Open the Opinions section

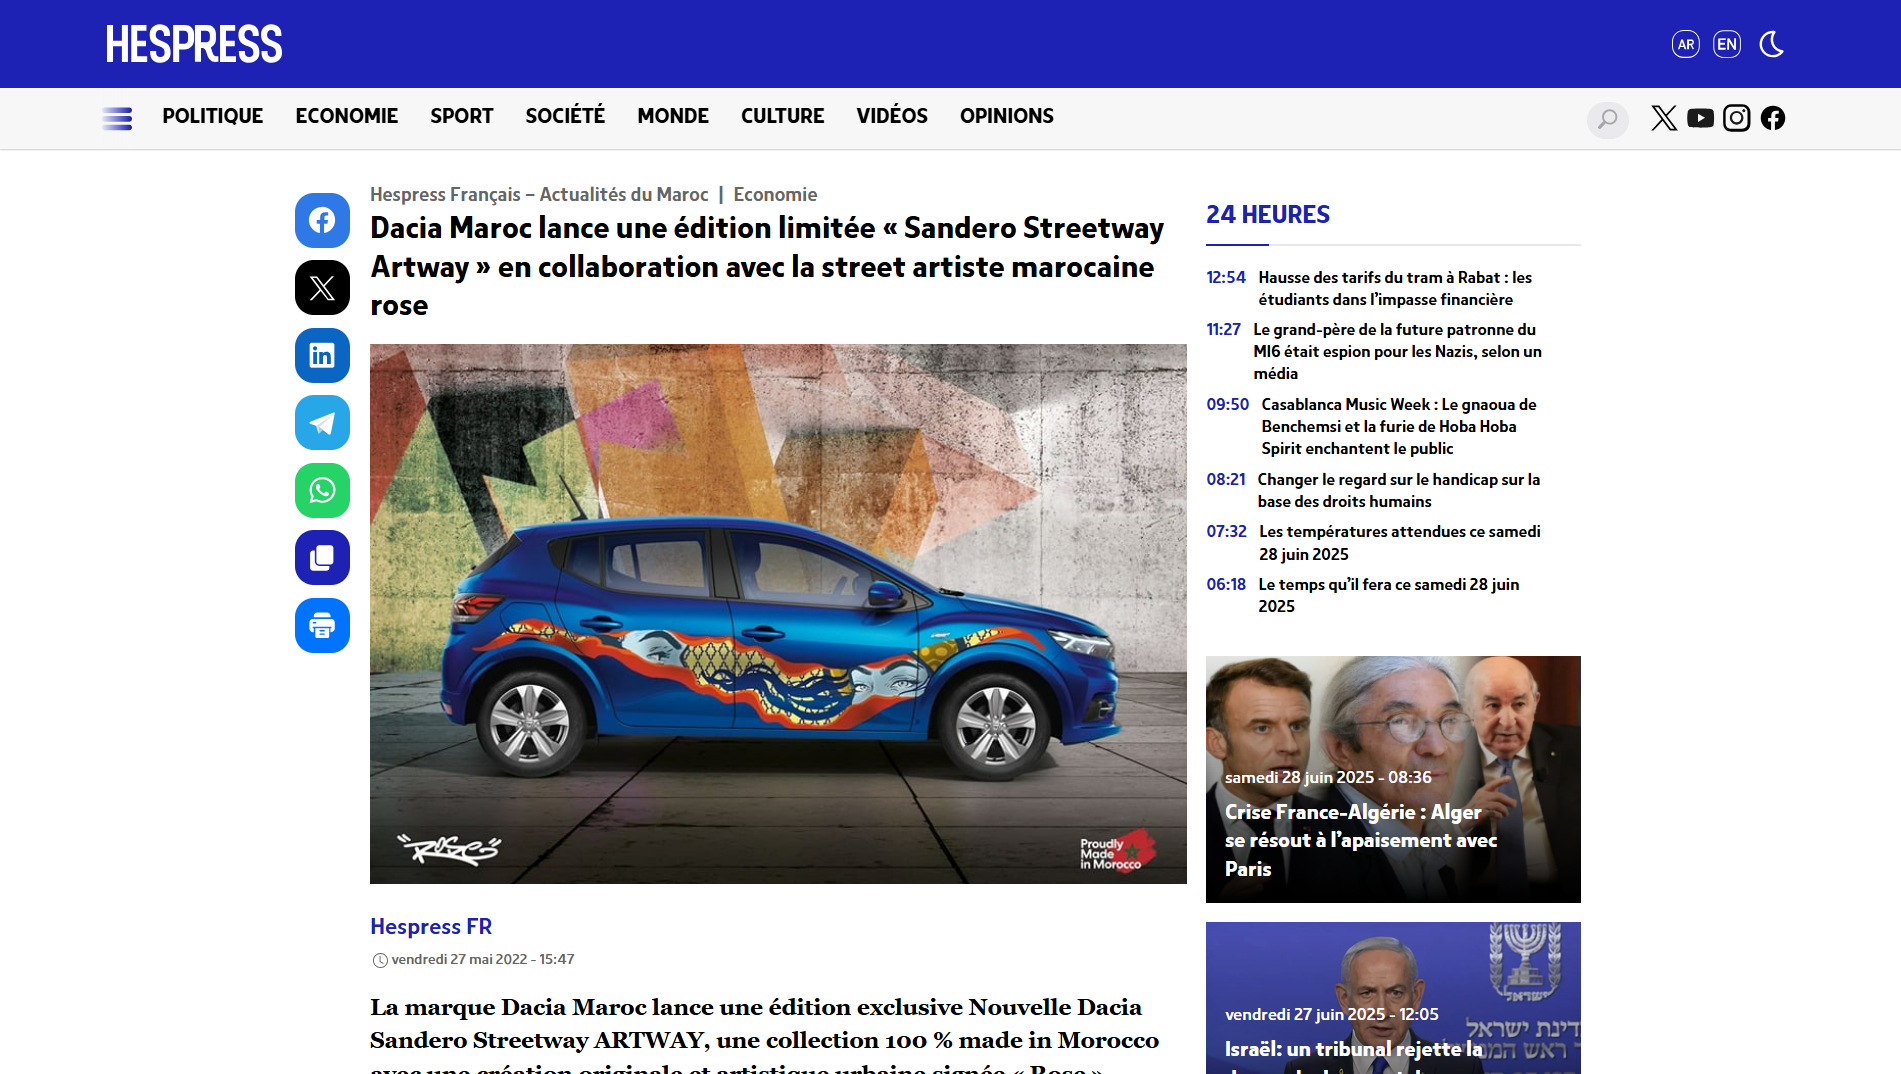tap(1006, 116)
